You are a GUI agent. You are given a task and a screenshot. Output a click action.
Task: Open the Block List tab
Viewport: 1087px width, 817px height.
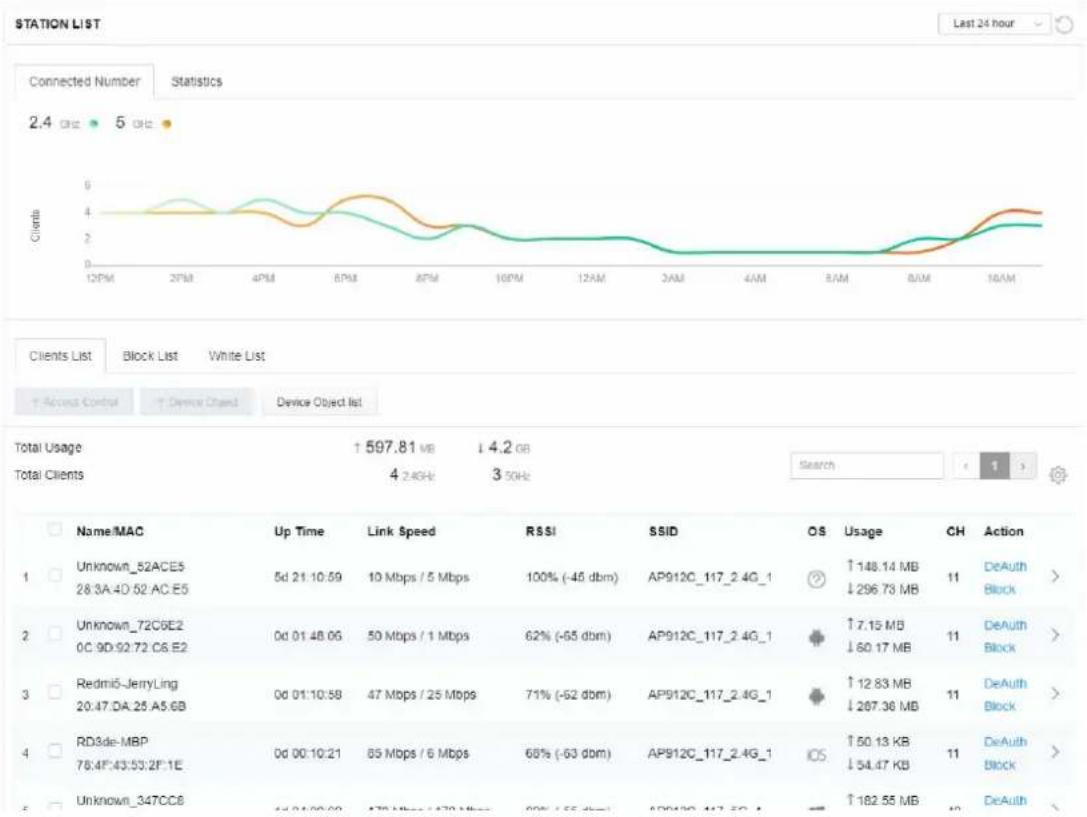pos(150,356)
